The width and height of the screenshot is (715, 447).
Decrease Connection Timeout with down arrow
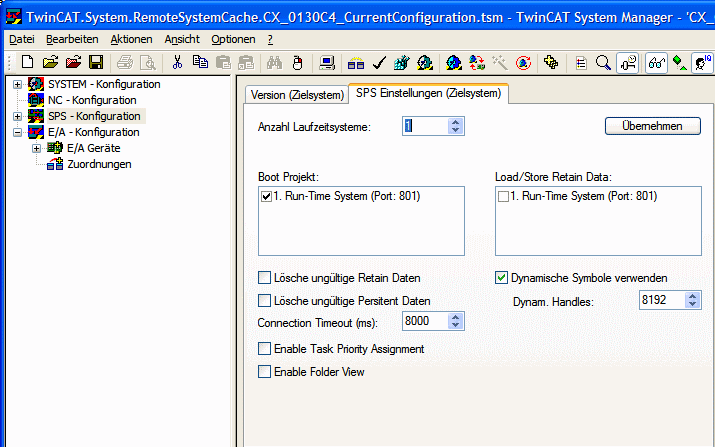[x=456, y=325]
